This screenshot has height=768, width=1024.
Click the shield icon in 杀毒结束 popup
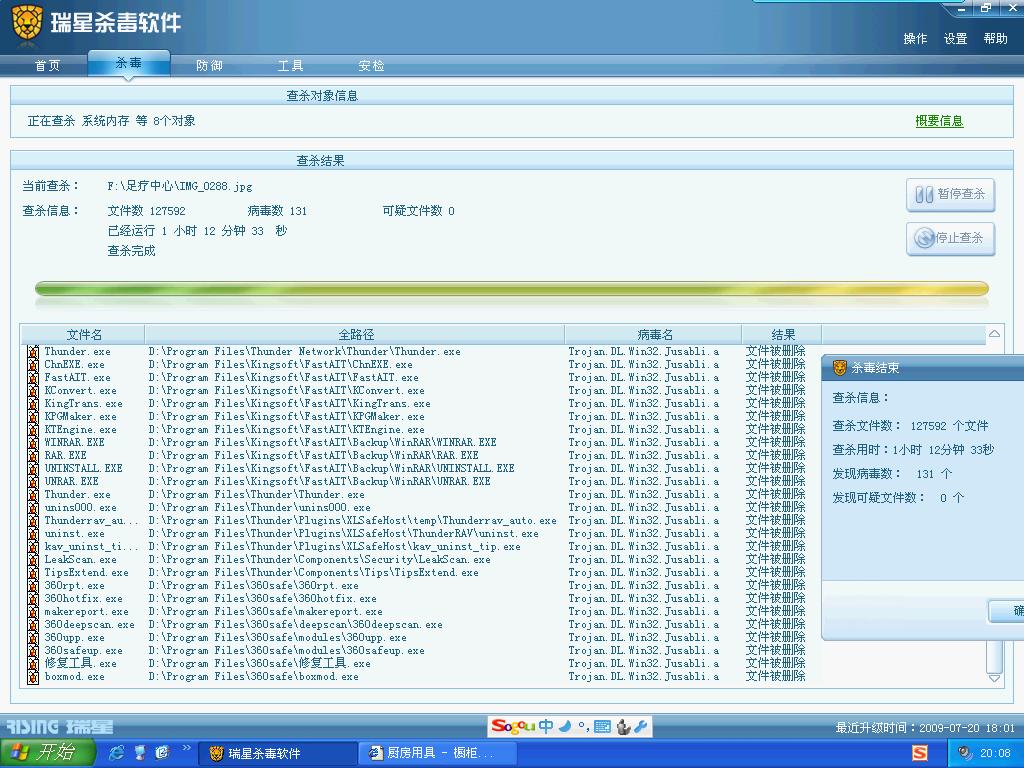point(840,368)
